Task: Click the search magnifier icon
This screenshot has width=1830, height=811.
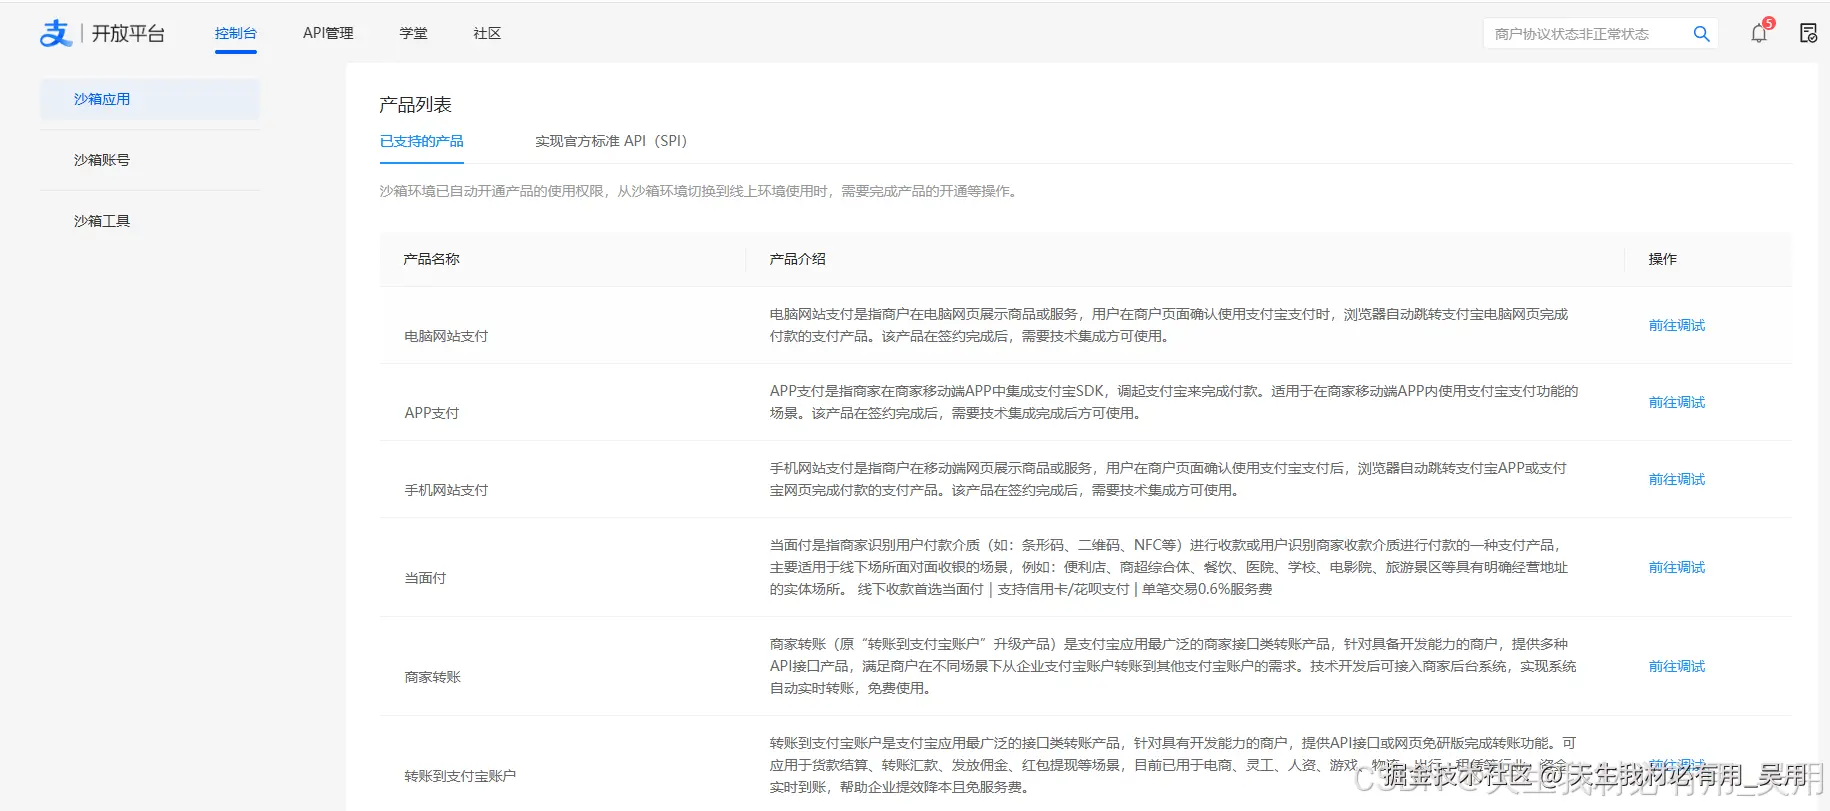Action: [x=1701, y=34]
